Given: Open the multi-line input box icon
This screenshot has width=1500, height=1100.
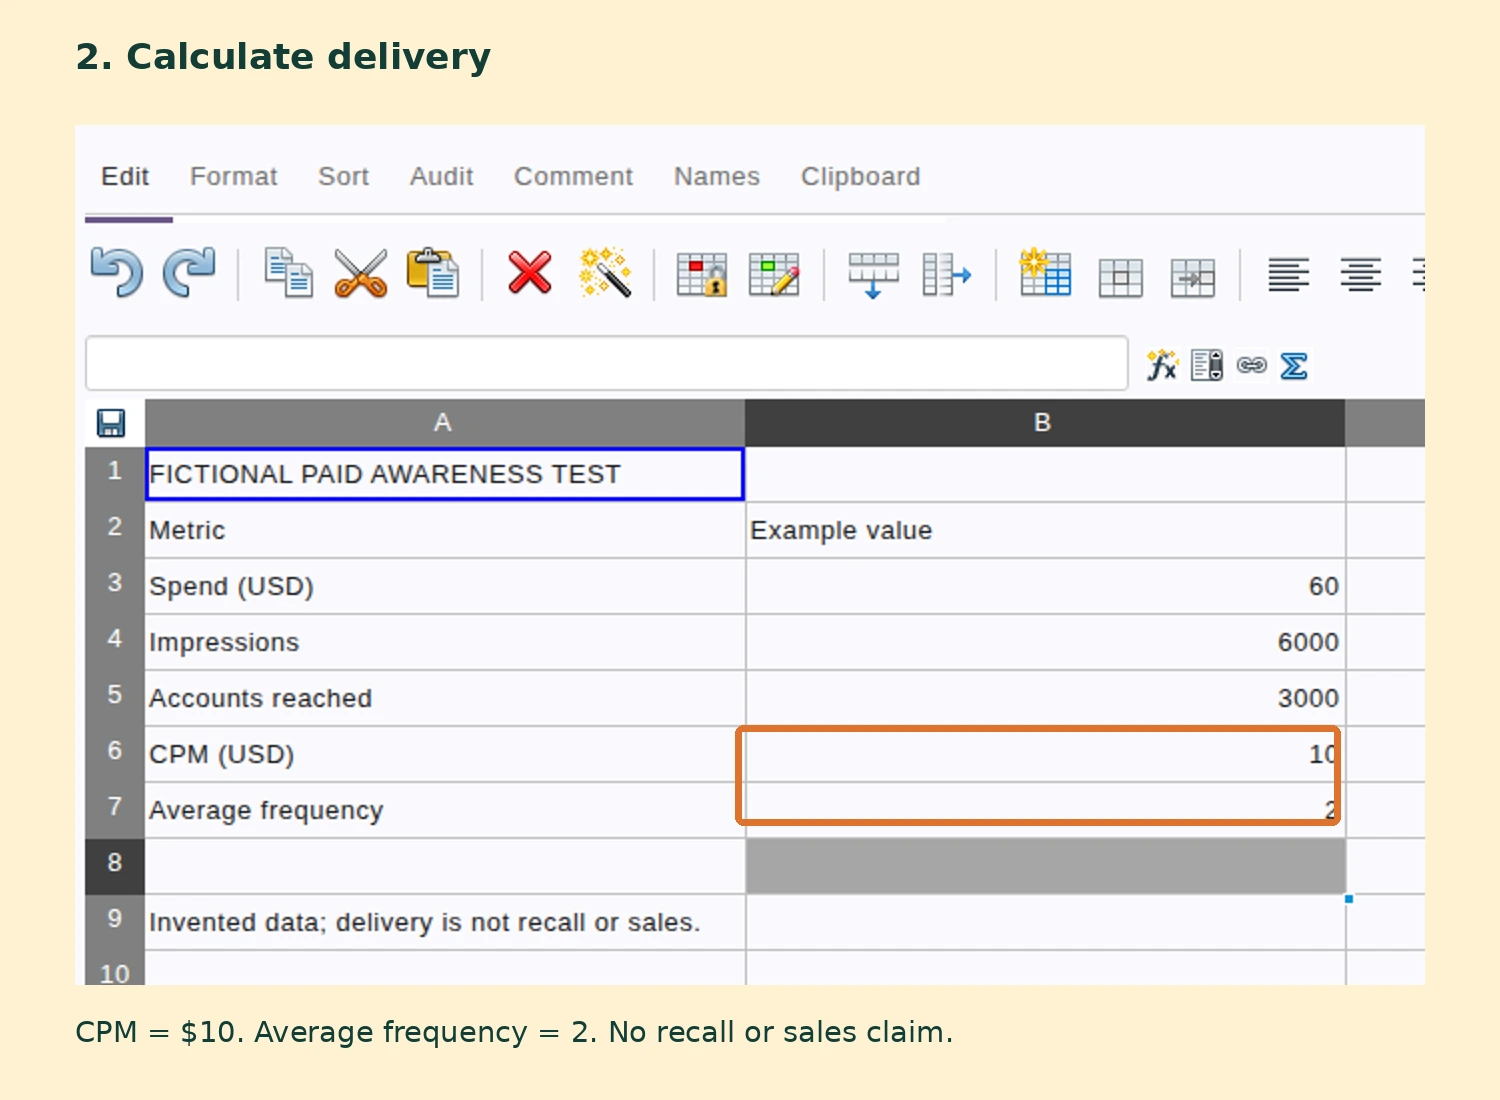Looking at the screenshot, I should pos(1207,365).
